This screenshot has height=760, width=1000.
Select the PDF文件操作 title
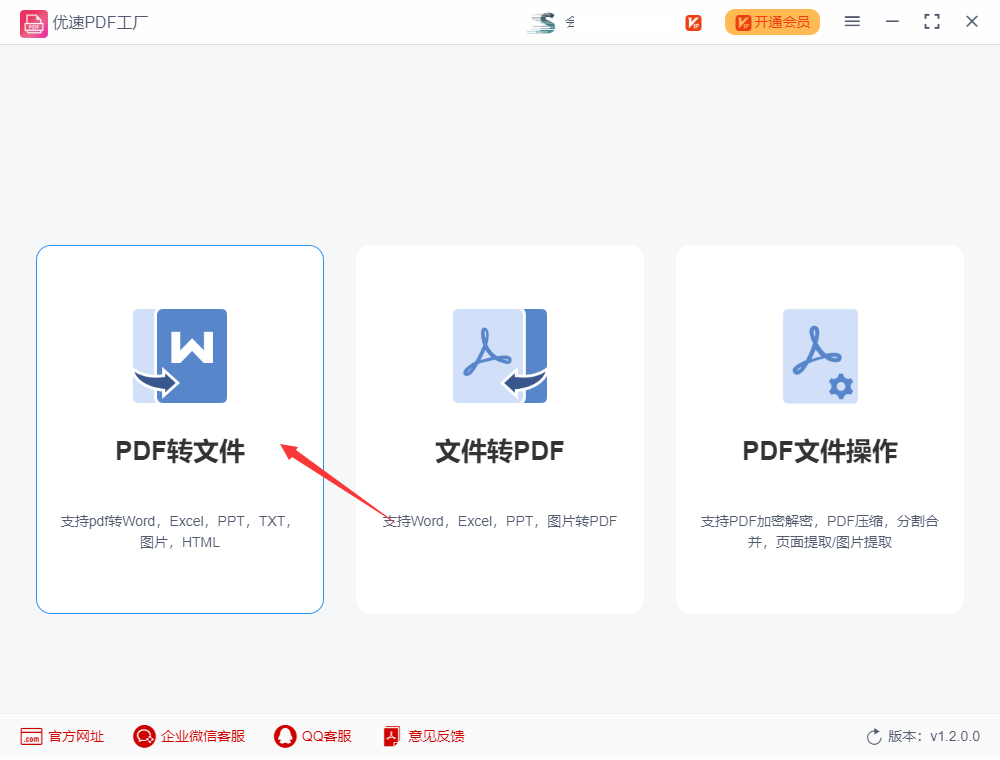[820, 451]
